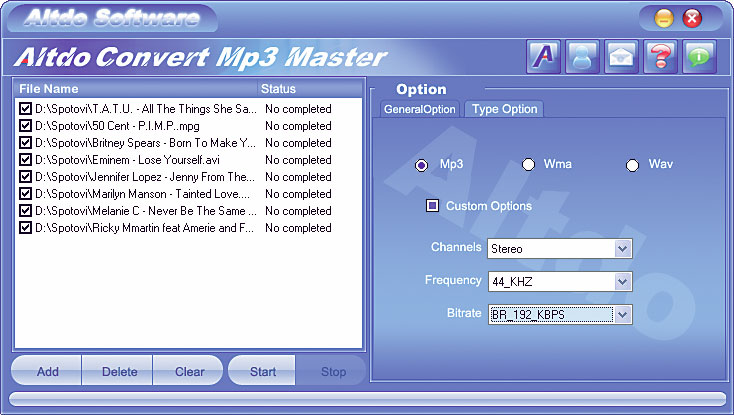Click the Clear button

coord(188,371)
